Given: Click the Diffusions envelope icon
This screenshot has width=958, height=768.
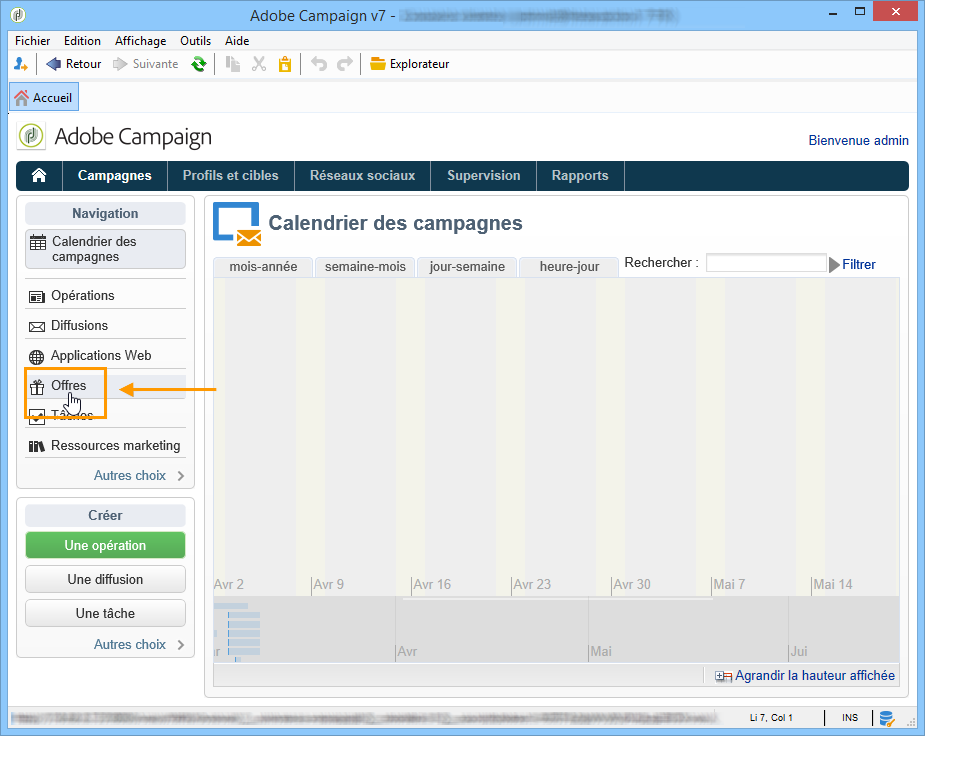Looking at the screenshot, I should [x=37, y=327].
